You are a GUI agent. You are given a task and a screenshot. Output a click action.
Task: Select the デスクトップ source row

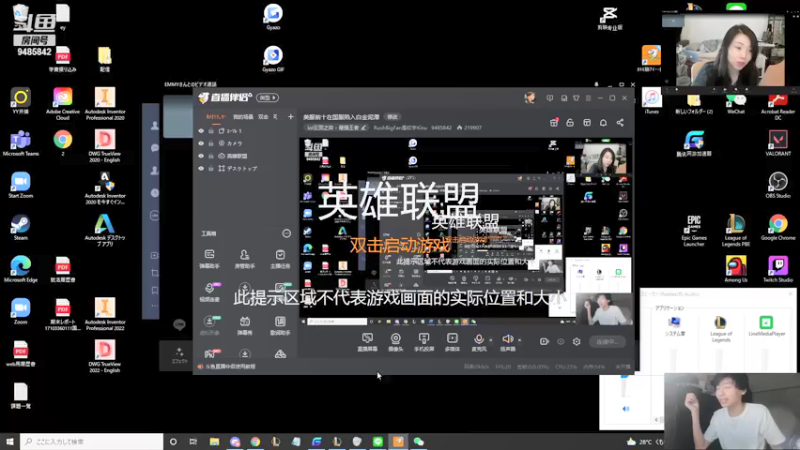(246, 168)
